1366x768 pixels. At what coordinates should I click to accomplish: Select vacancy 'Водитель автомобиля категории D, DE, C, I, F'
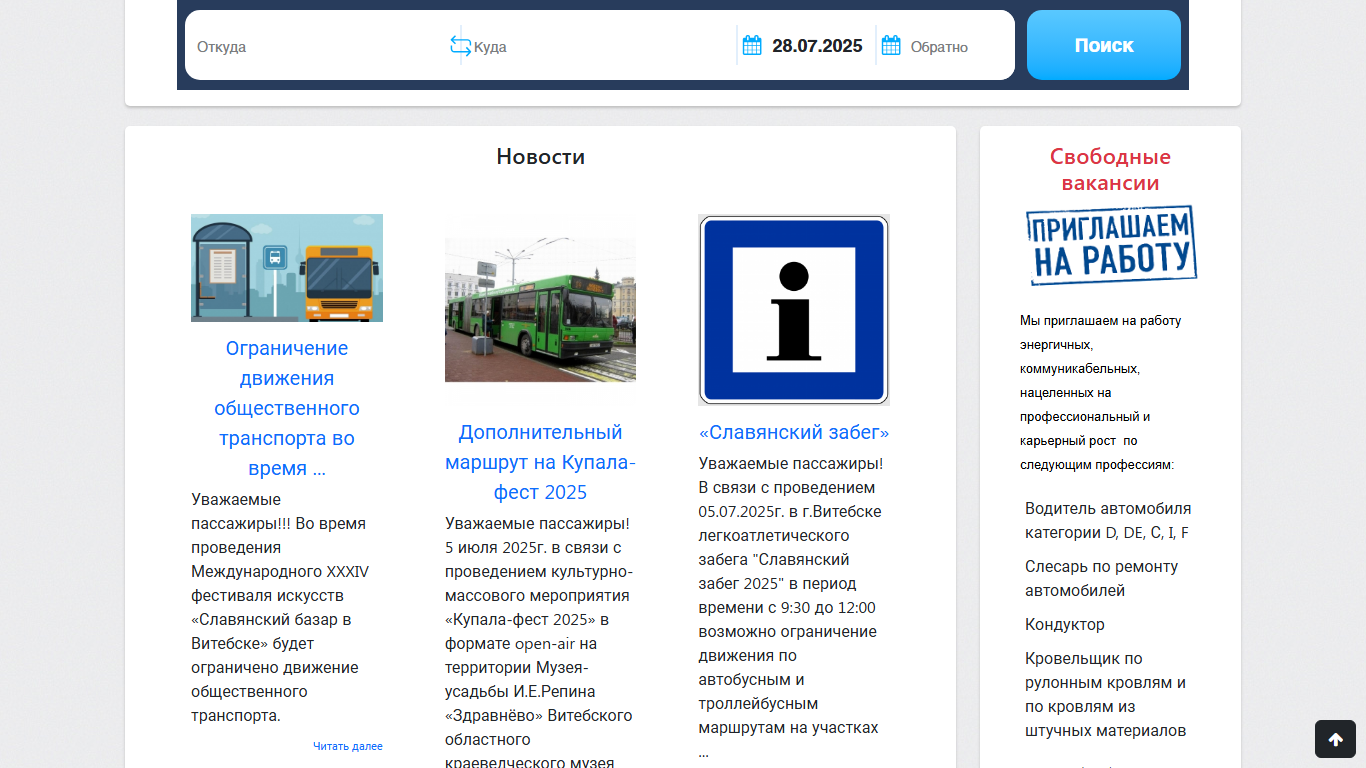click(x=1108, y=520)
